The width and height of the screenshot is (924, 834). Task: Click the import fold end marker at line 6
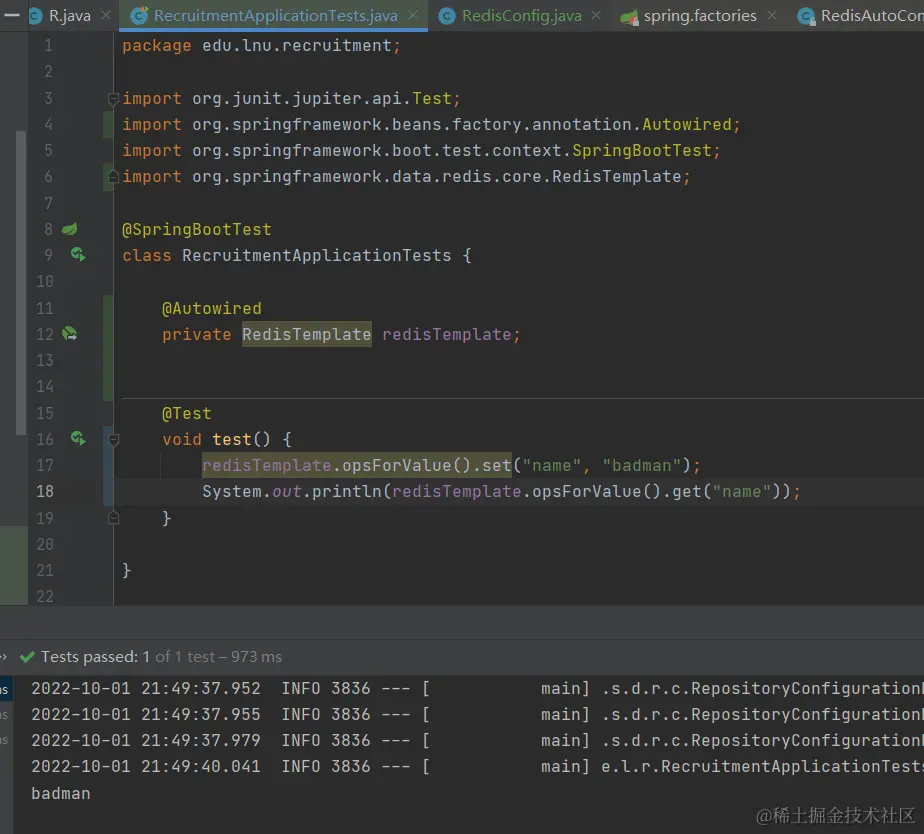click(113, 176)
